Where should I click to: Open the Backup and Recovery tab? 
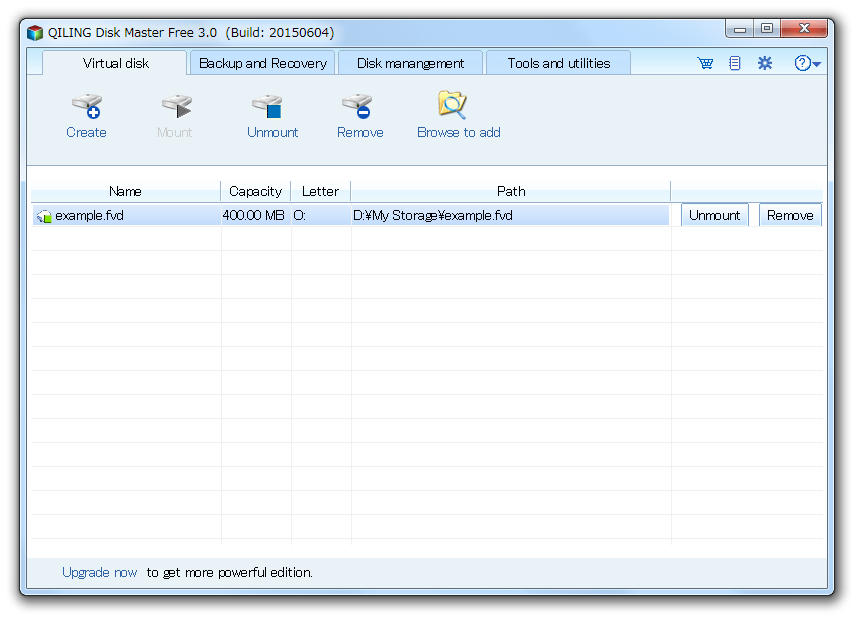(x=262, y=63)
